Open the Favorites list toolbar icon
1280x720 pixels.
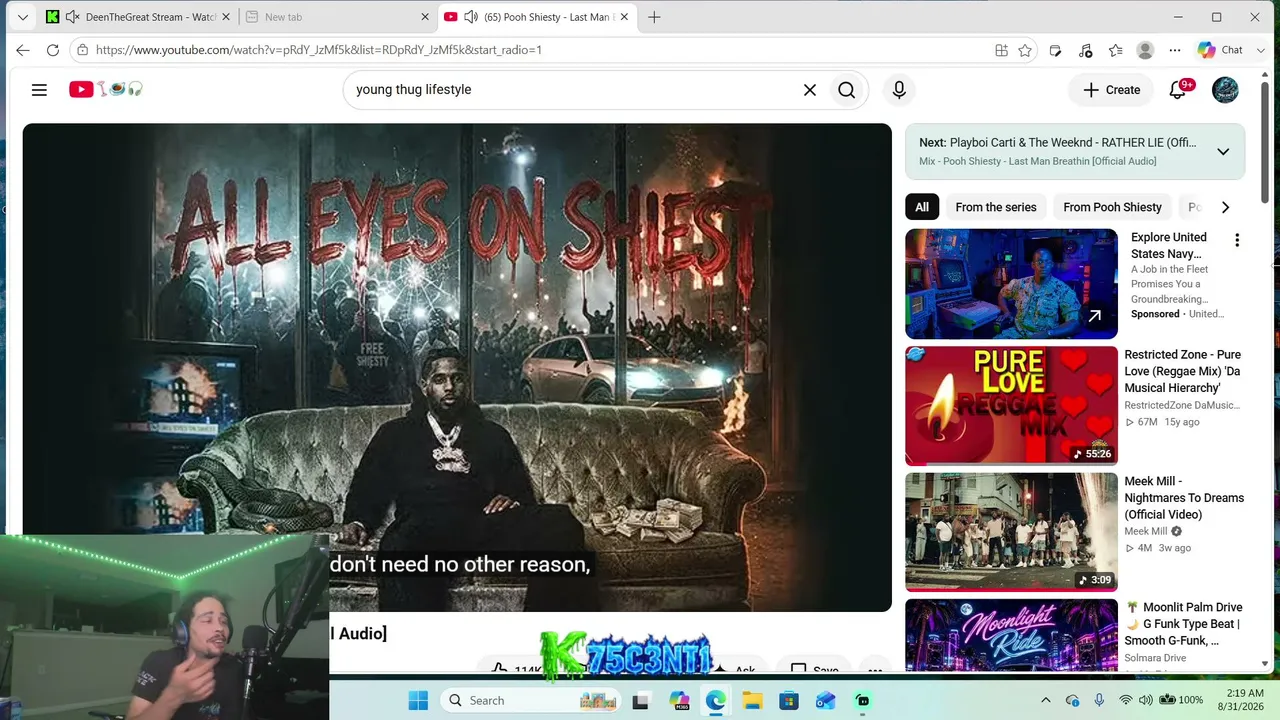coord(1116,50)
